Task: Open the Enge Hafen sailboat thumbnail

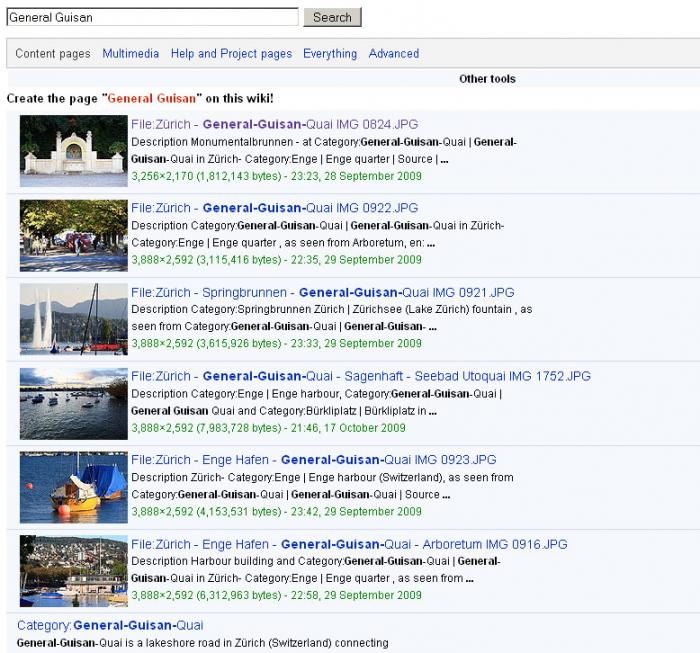Action: tap(73, 487)
